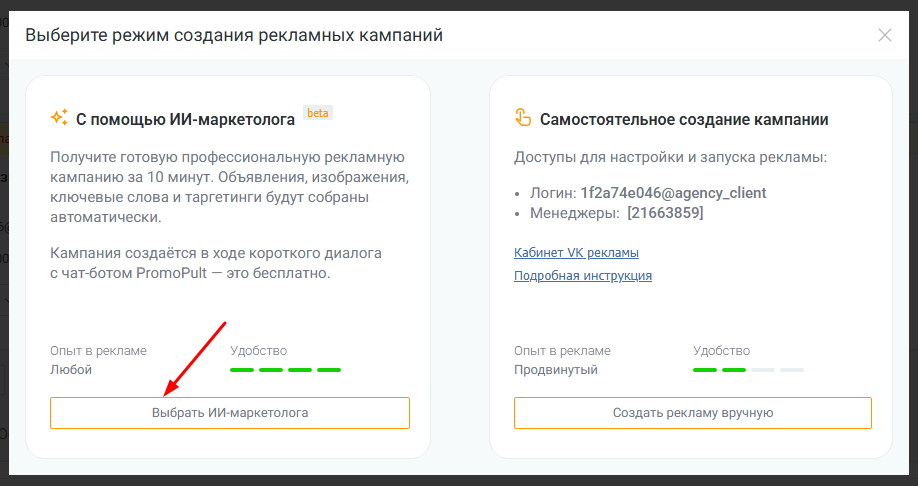Screen dimensions: 918x486
Task: Click the four-bar Удобство indicator in the AI card
Action: click(285, 370)
